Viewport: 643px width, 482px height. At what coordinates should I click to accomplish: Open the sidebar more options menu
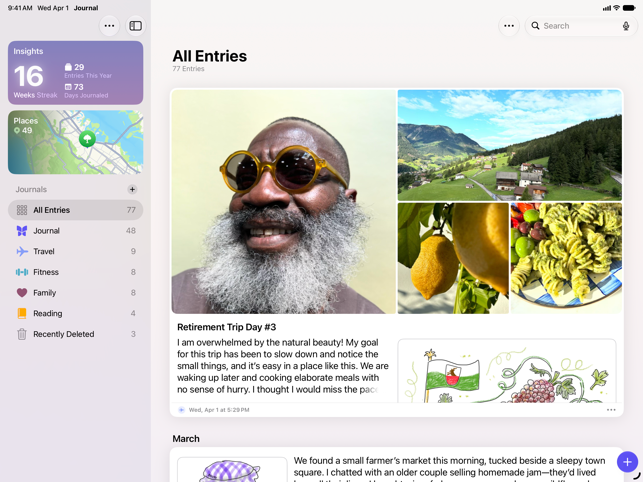coord(109,26)
